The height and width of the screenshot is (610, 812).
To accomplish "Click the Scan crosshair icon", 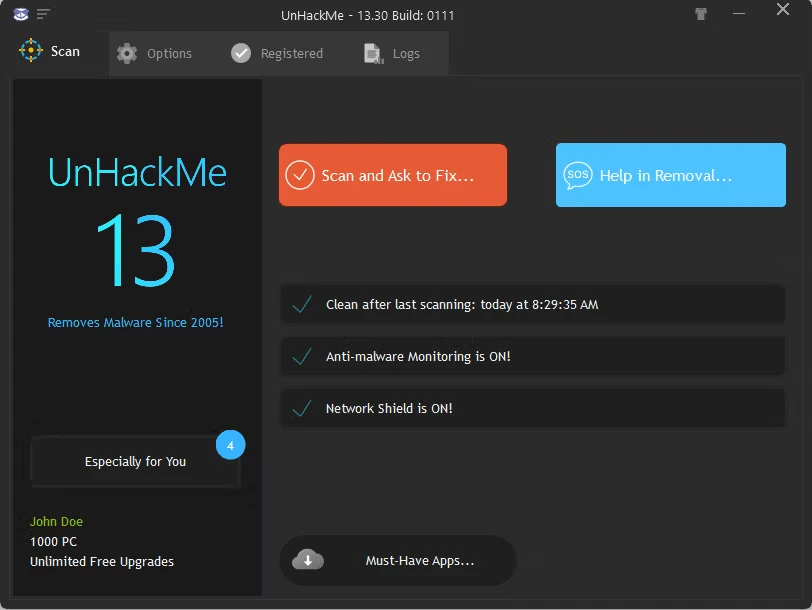I will coord(31,51).
